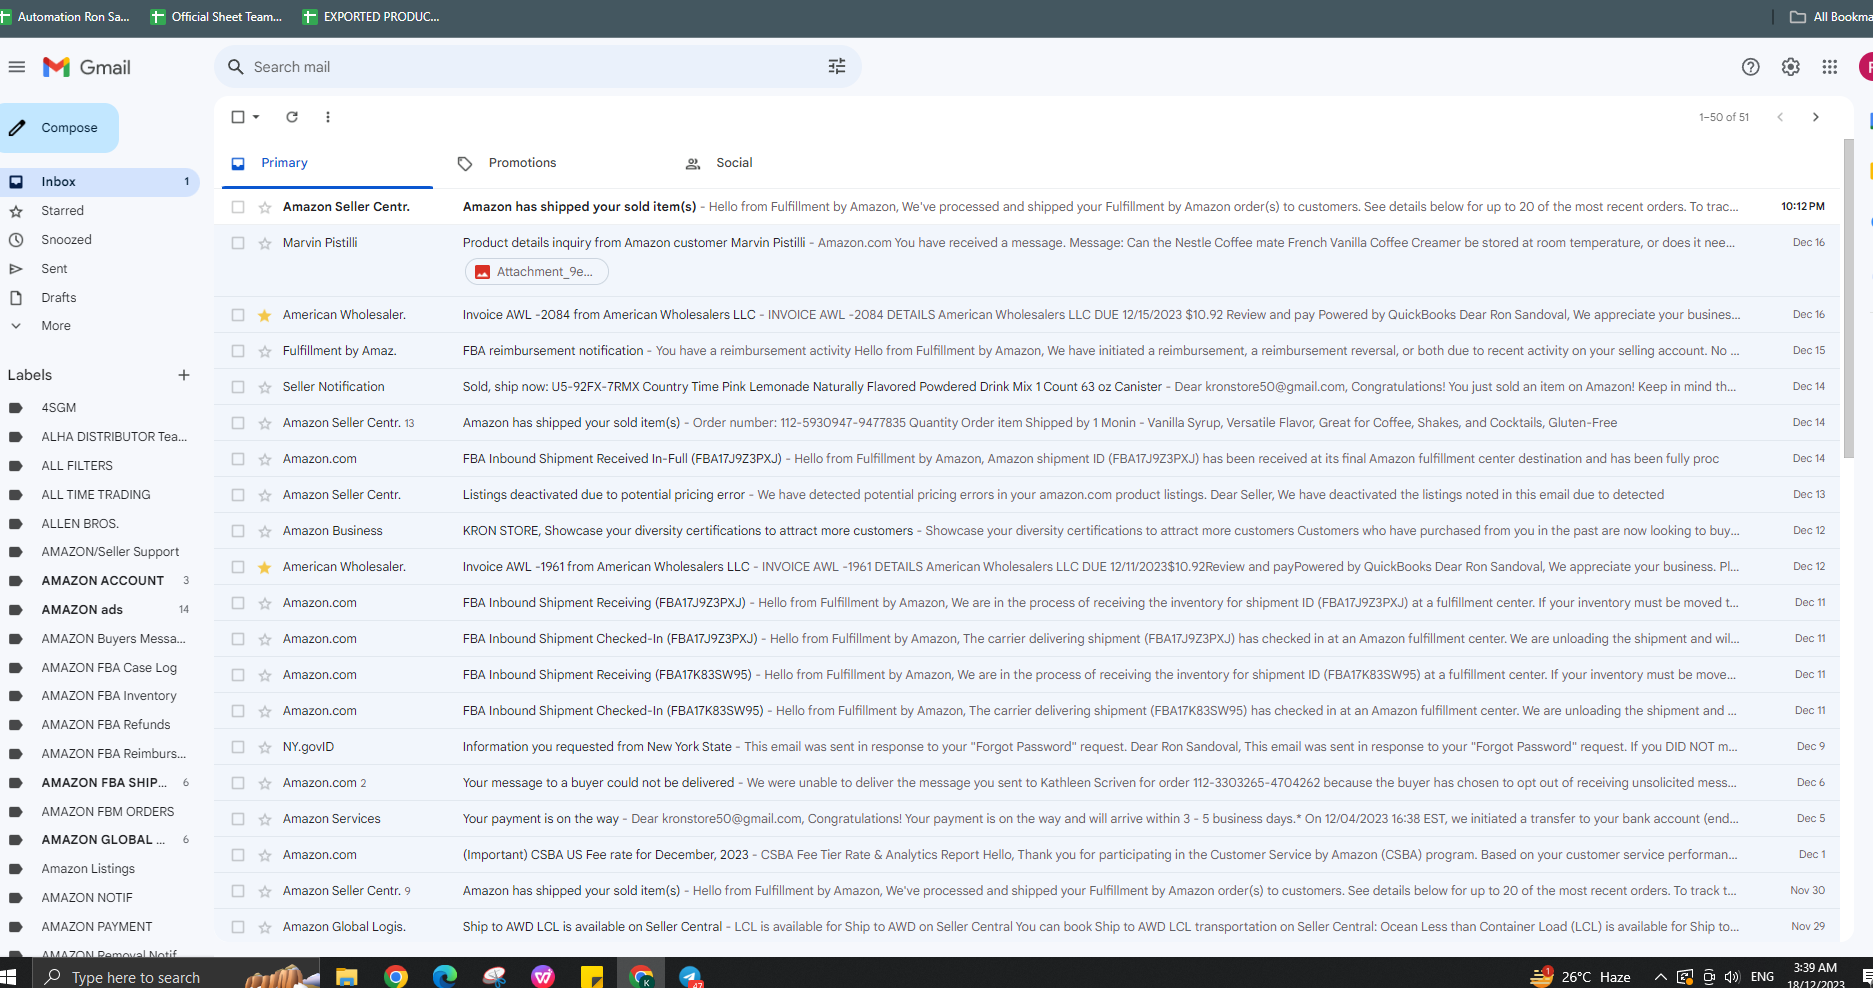The height and width of the screenshot is (988, 1873).
Task: Open the Starred folder
Action: (x=100, y=211)
